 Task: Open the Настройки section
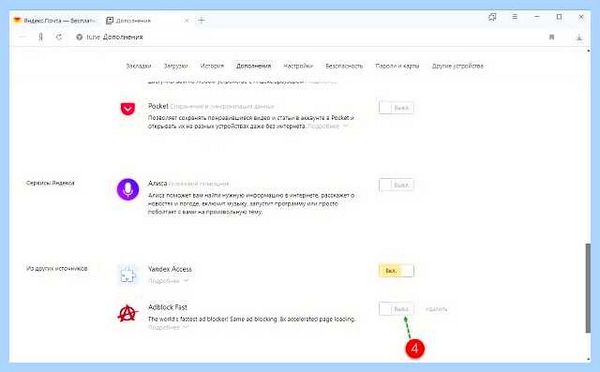pyautogui.click(x=298, y=66)
